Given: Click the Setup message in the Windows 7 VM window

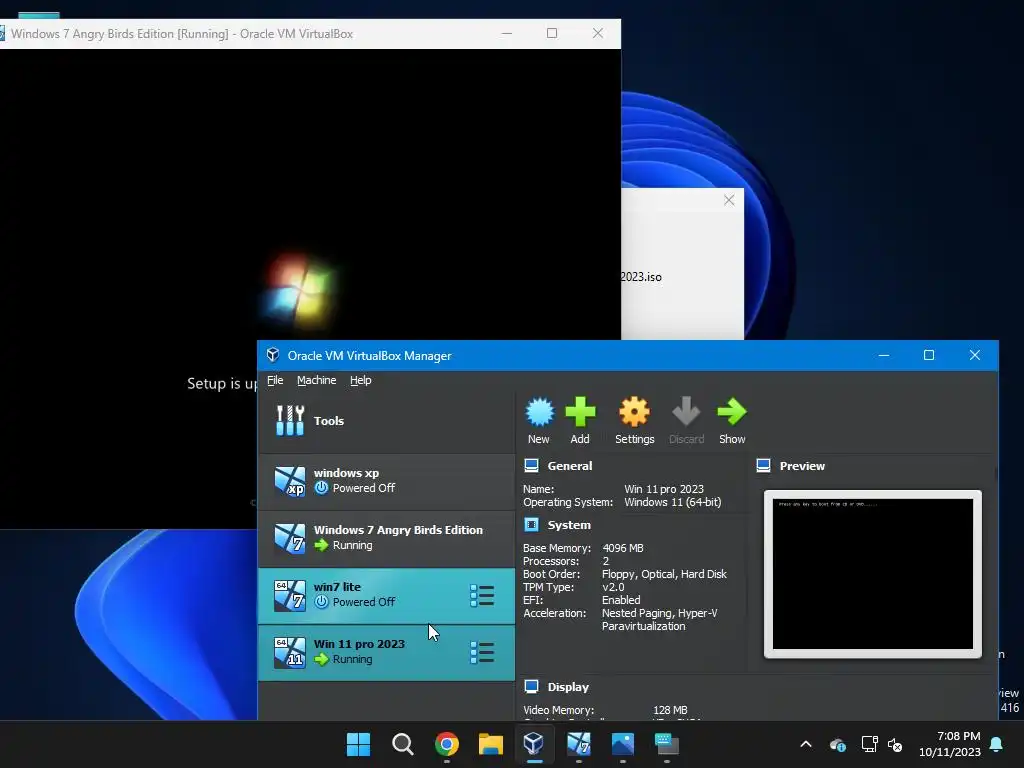Looking at the screenshot, I should [222, 383].
